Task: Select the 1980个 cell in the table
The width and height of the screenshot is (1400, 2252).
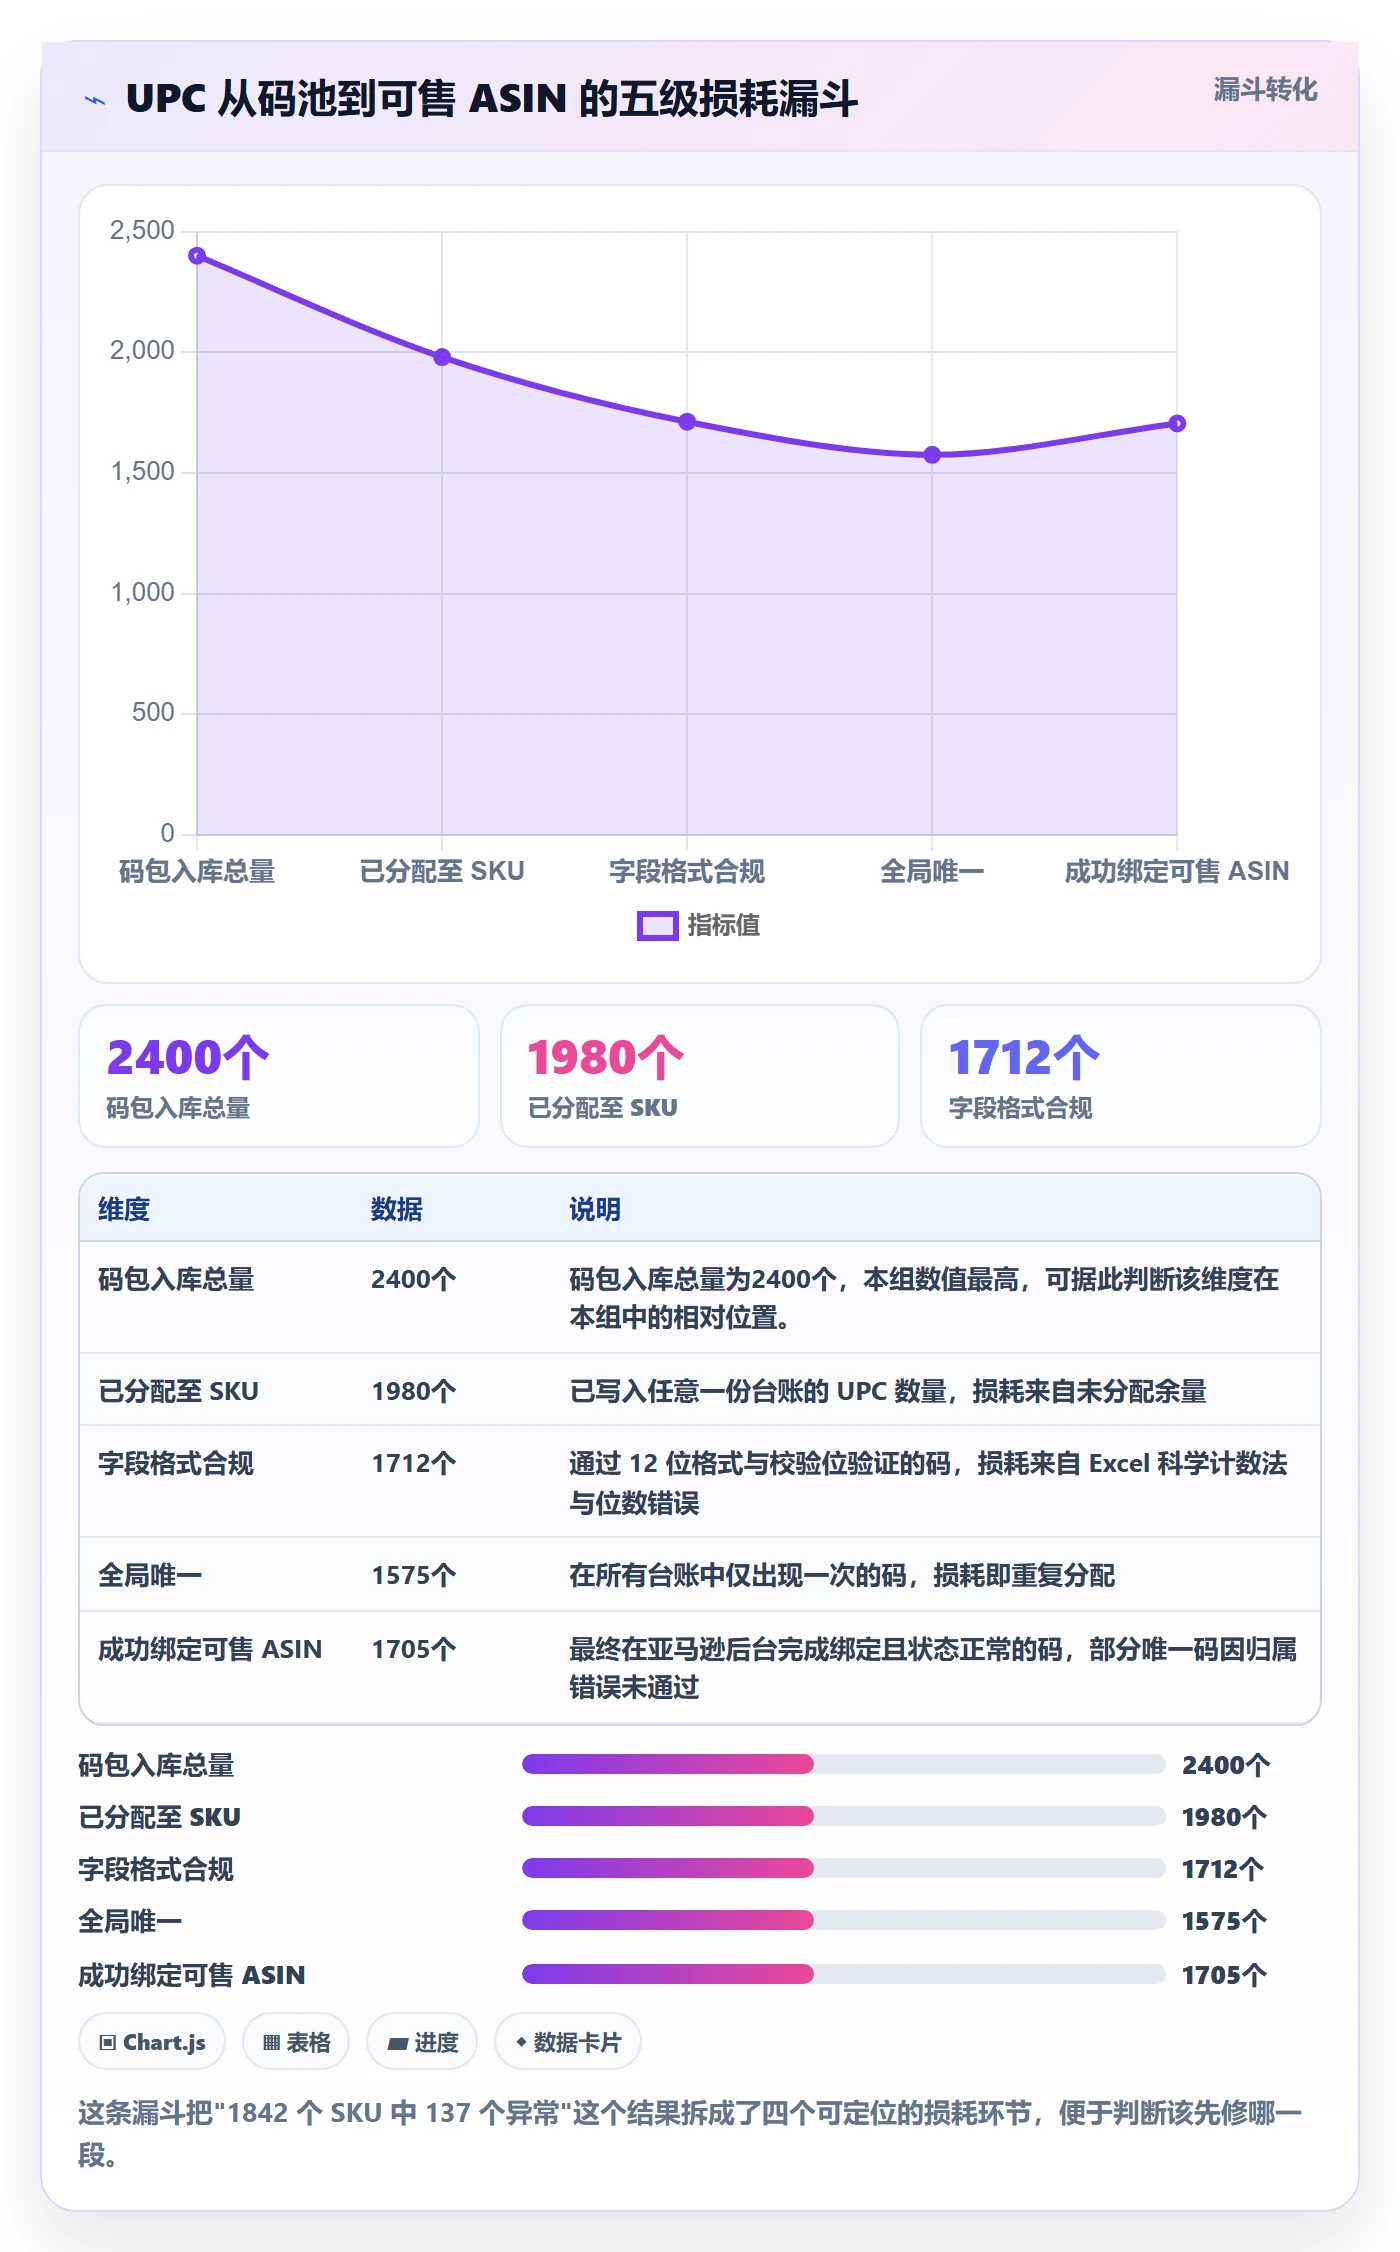Action: 414,1391
